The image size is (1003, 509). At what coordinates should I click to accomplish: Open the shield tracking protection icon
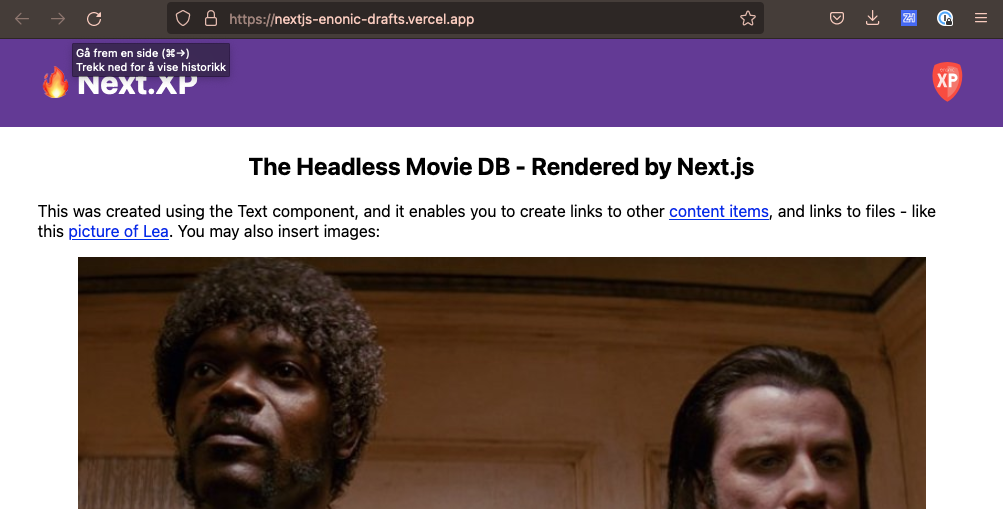[x=183, y=19]
